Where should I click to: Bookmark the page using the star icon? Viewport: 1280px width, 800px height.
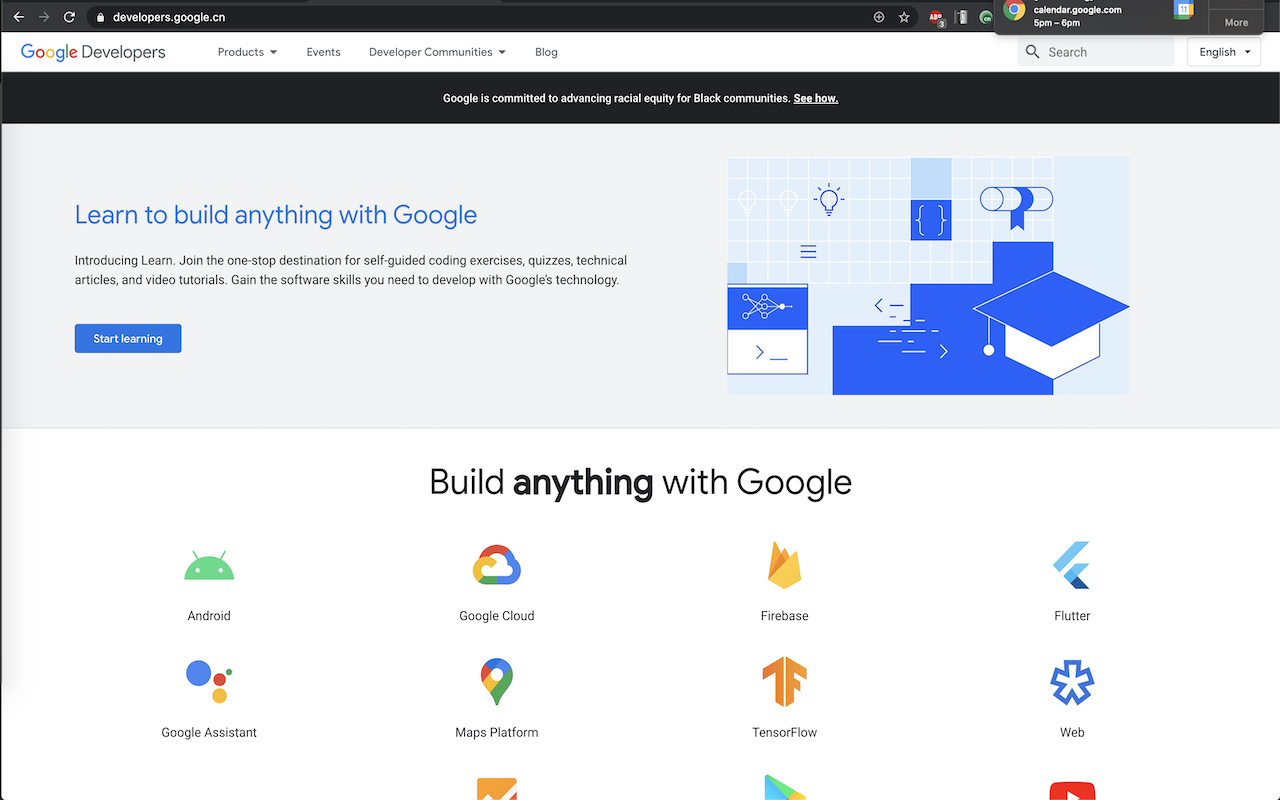pyautogui.click(x=904, y=16)
